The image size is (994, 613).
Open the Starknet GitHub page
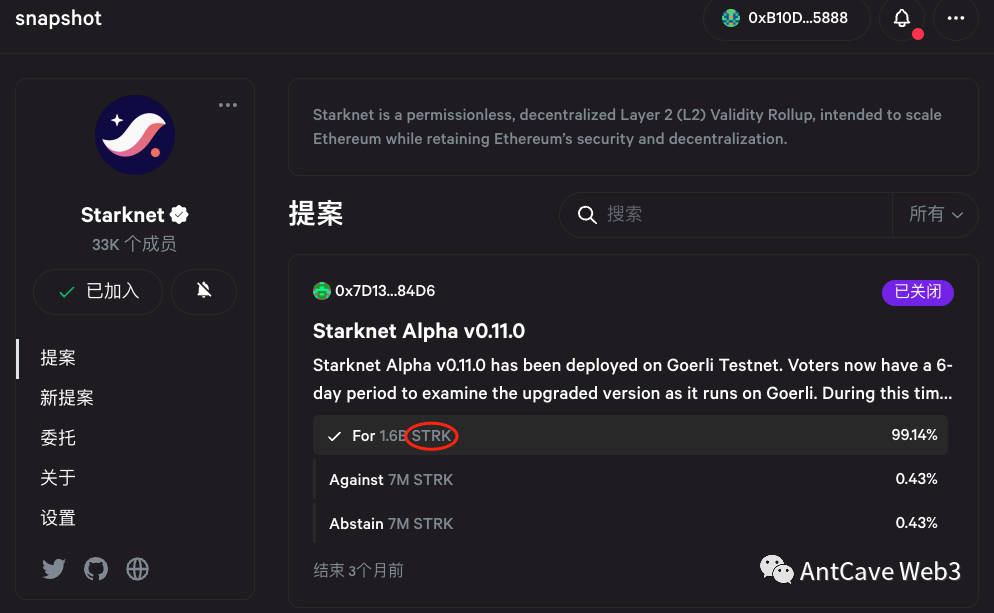(95, 568)
